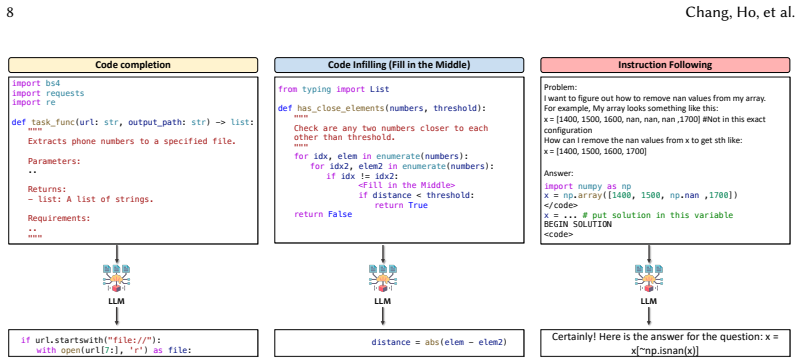
Task: Click 'Check are any two numbers closer to each'
Action: (x=391, y=128)
